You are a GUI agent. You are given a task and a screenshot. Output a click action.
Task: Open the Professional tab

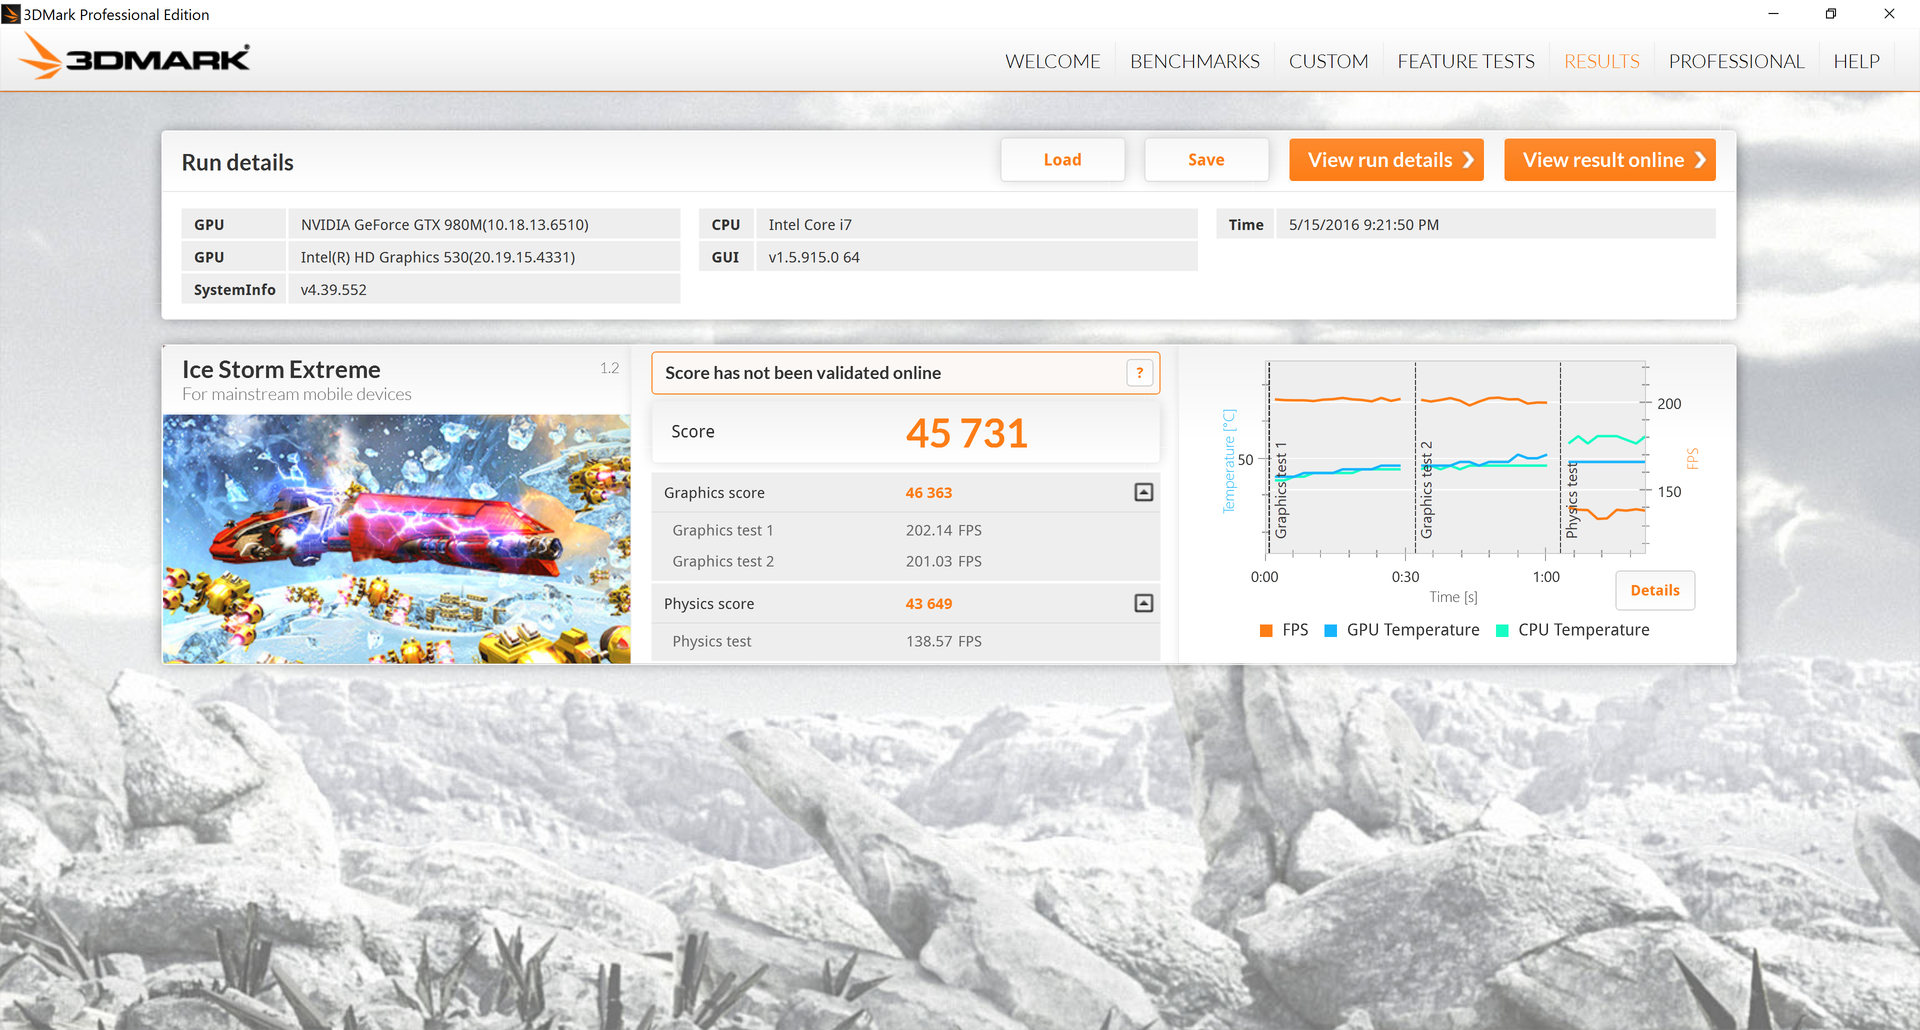pyautogui.click(x=1737, y=61)
